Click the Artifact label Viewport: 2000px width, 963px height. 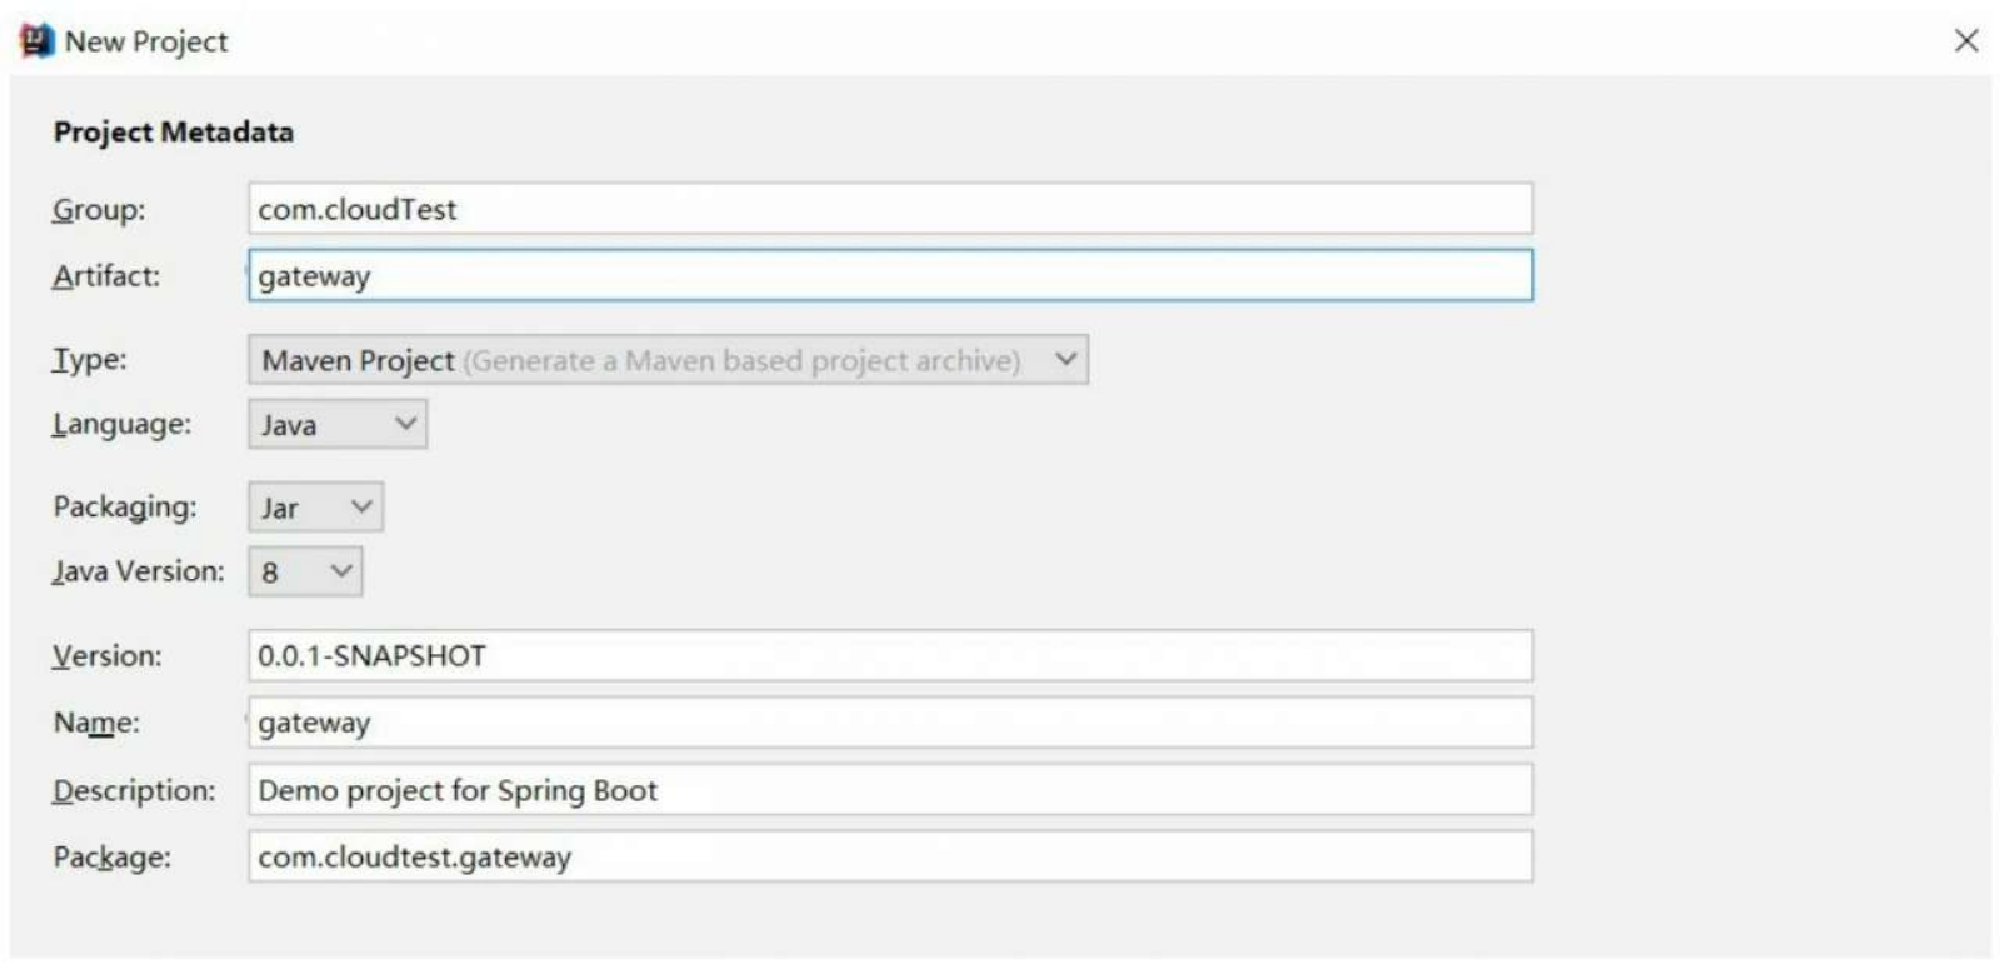point(106,275)
